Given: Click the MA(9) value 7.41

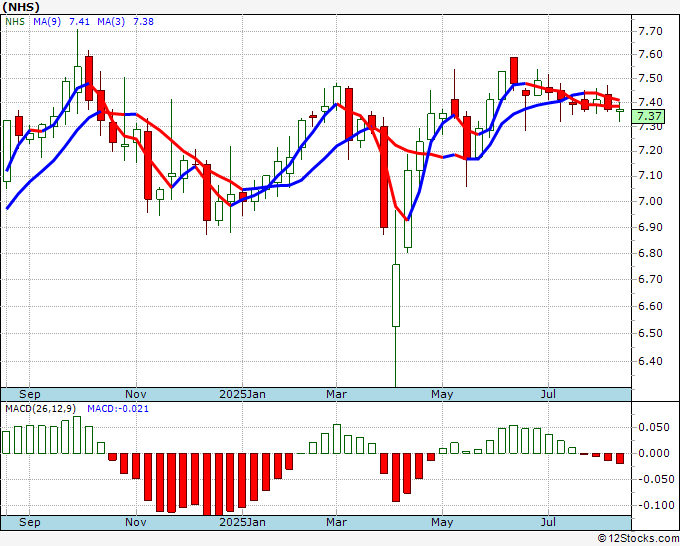Looking at the screenshot, I should (x=79, y=22).
